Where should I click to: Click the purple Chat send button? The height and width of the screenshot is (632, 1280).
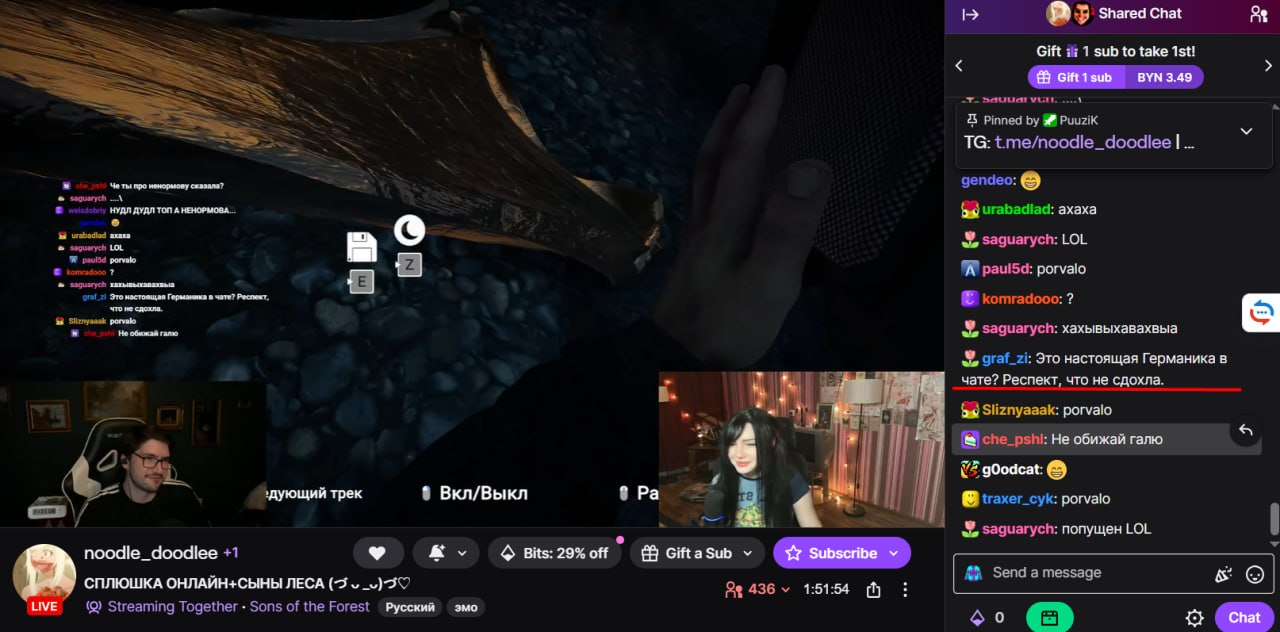point(1244,617)
